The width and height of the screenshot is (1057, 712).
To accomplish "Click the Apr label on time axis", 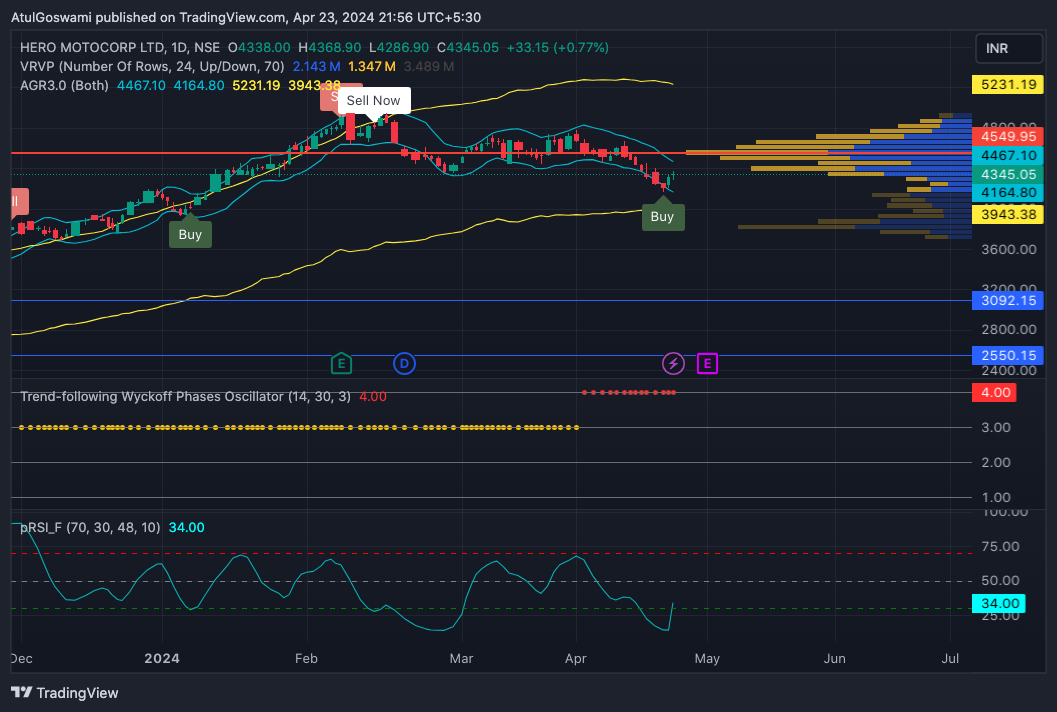I will pyautogui.click(x=576, y=658).
